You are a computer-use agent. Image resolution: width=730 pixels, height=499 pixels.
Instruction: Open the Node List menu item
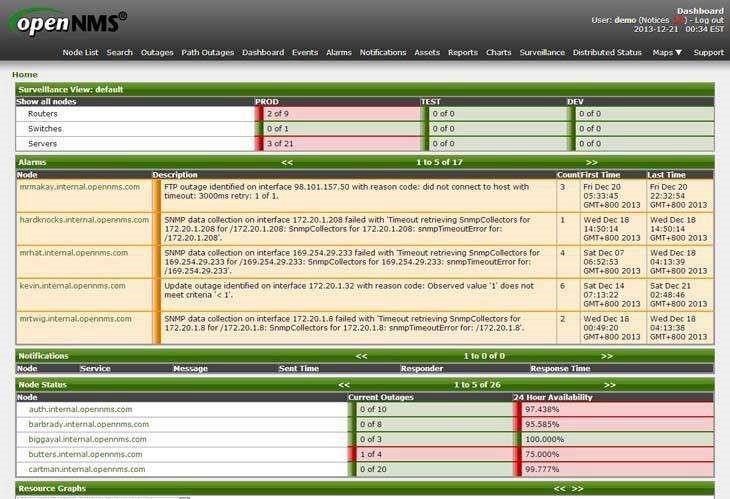coord(81,53)
